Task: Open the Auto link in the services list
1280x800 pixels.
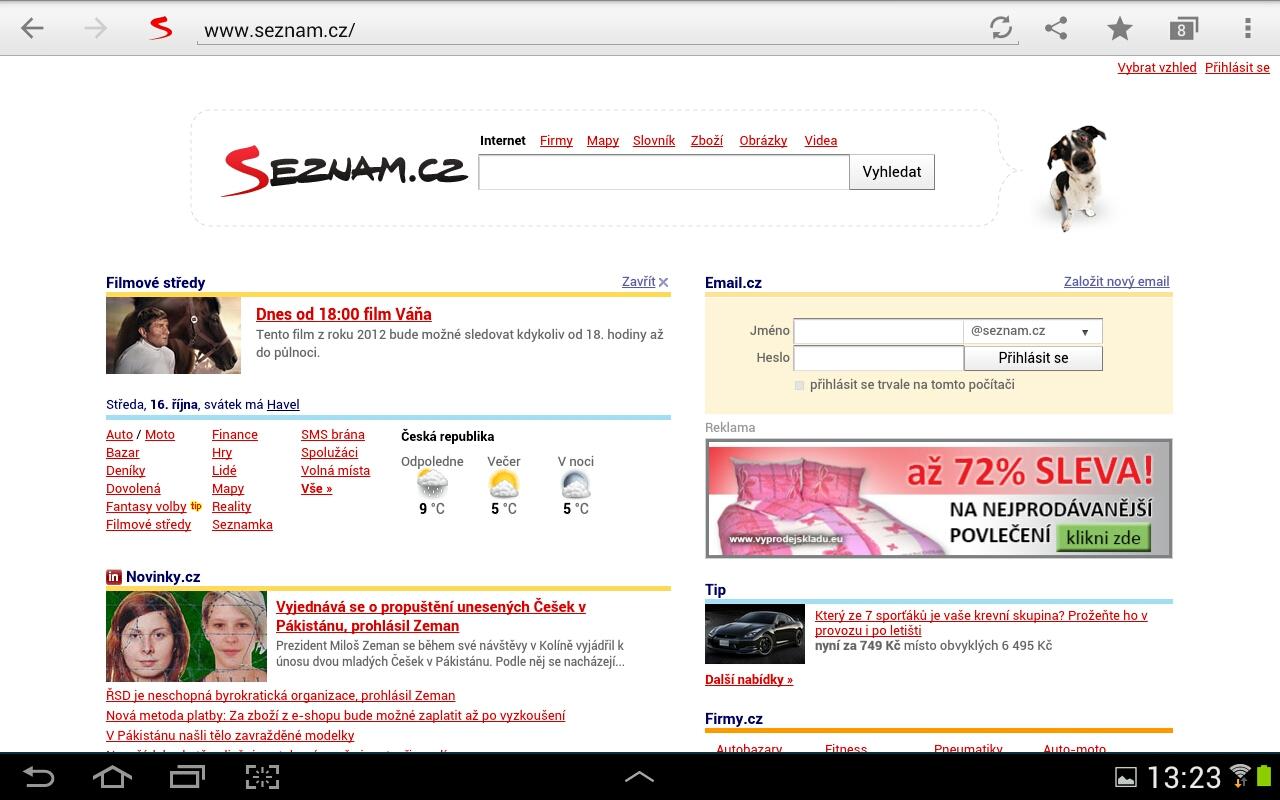Action: point(120,435)
